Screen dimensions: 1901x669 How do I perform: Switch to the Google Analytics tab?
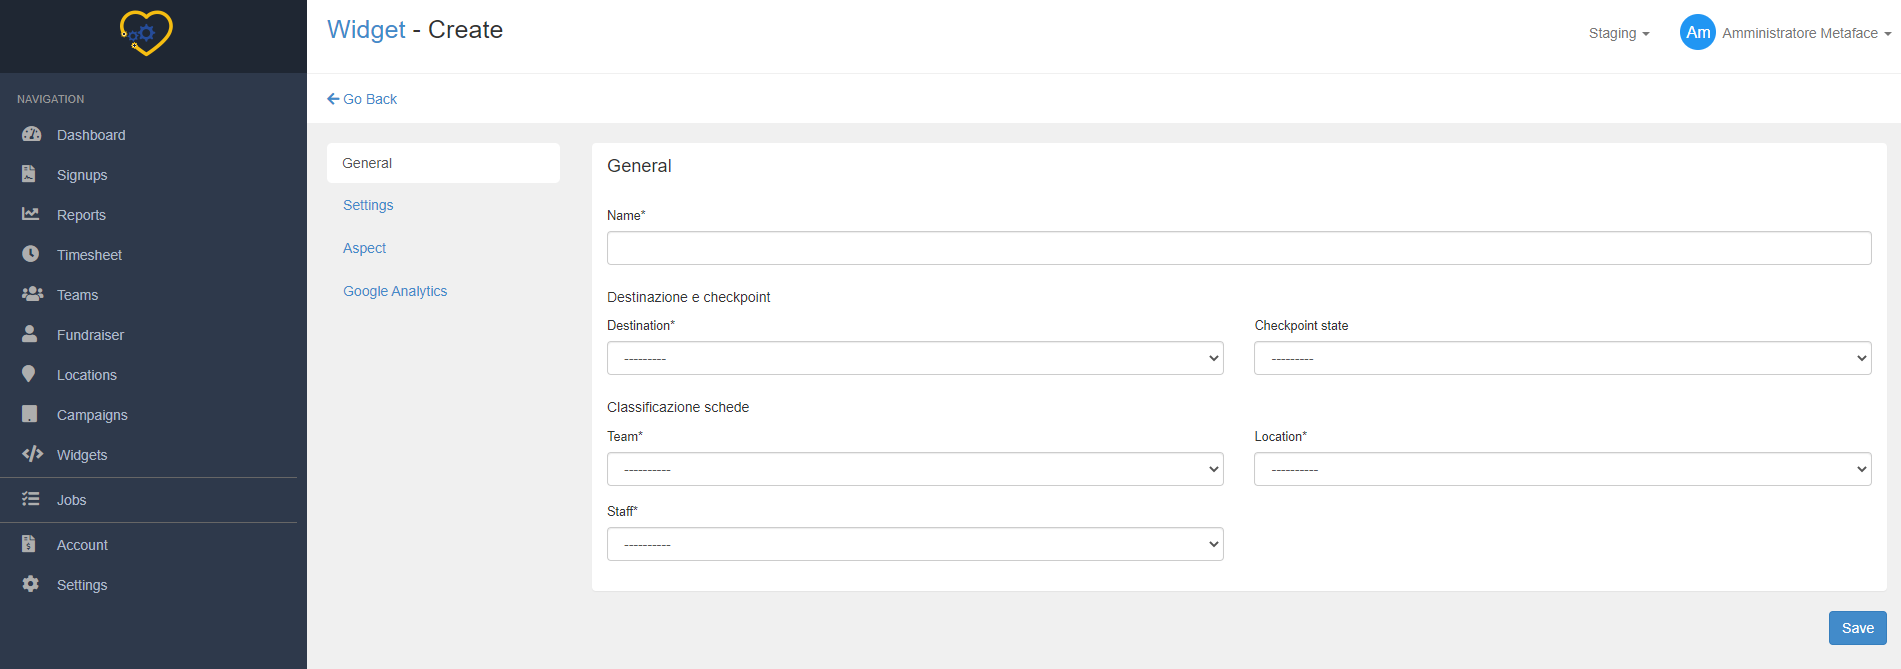[395, 291]
